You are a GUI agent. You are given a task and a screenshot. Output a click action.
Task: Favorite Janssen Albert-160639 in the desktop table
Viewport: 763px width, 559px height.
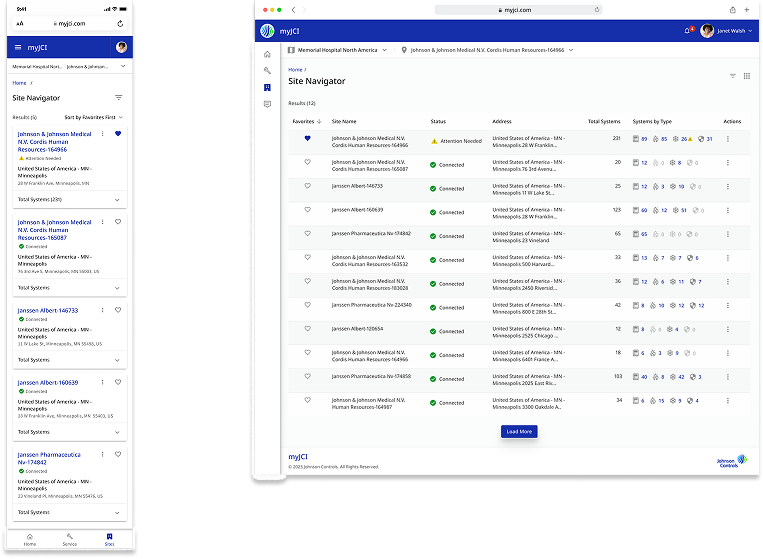[307, 210]
